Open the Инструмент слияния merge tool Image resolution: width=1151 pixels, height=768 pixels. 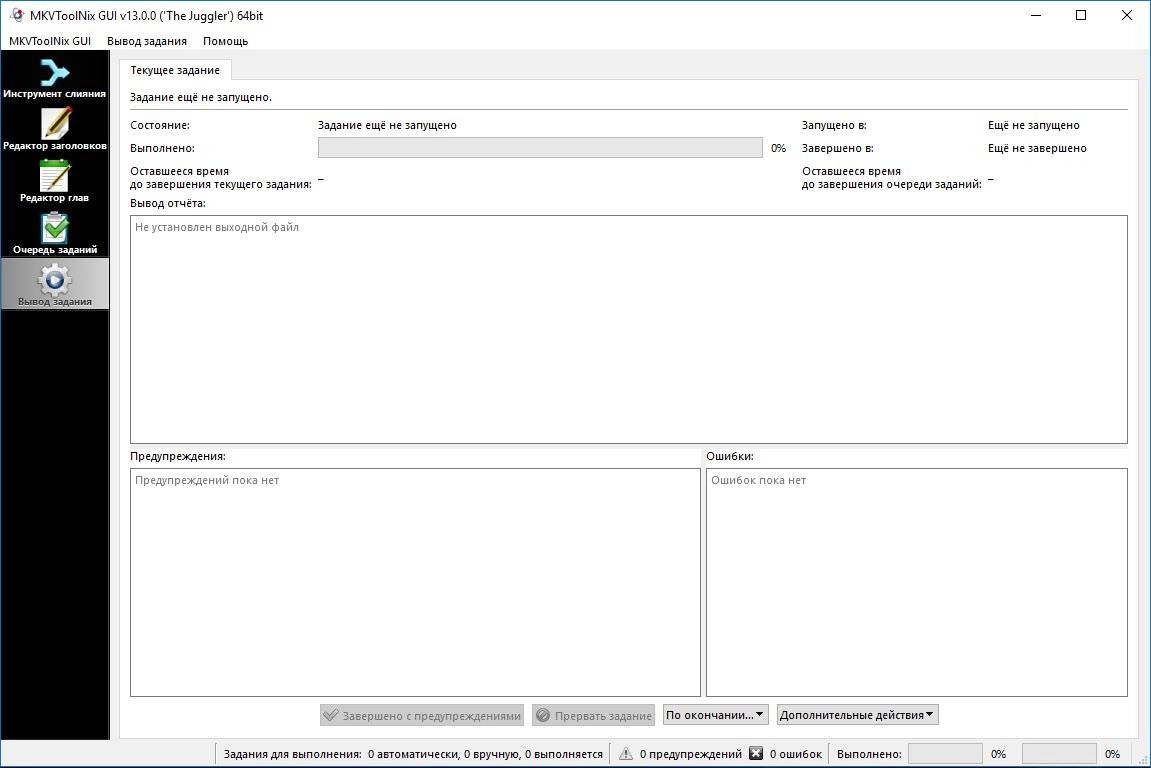click(54, 79)
